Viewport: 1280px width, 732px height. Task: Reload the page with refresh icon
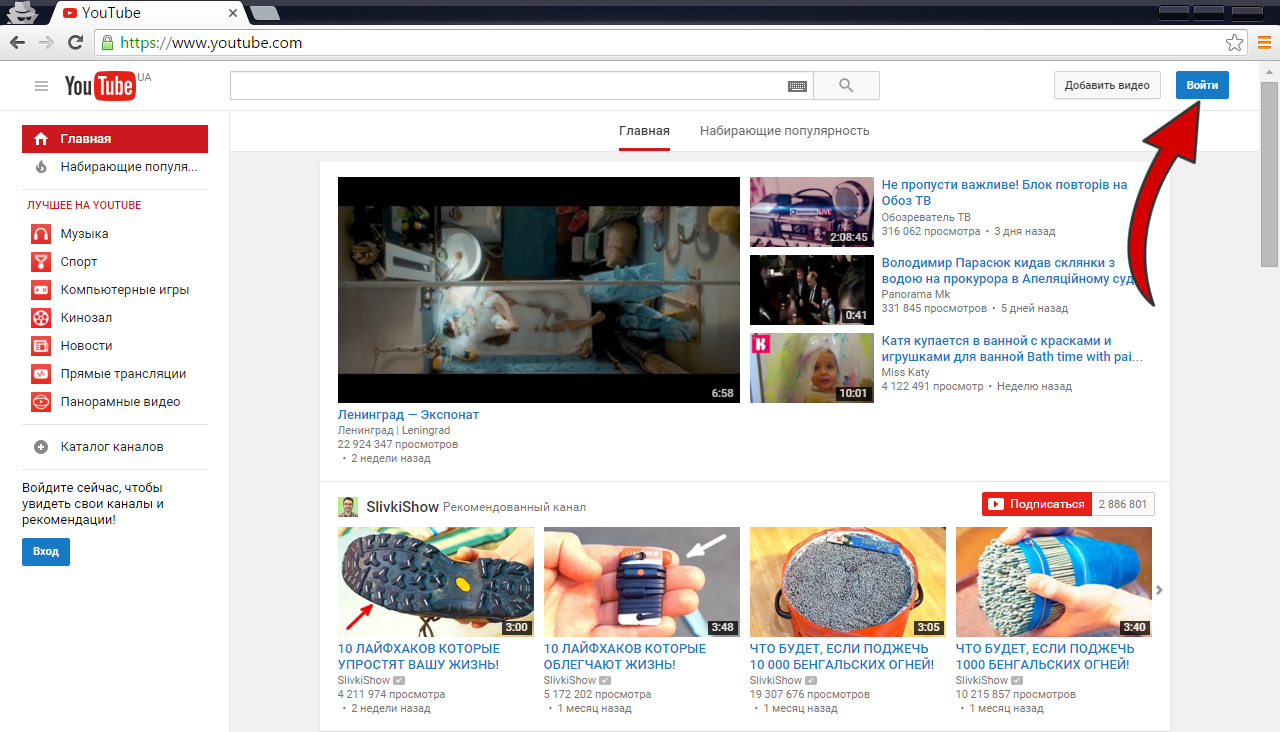coord(75,42)
